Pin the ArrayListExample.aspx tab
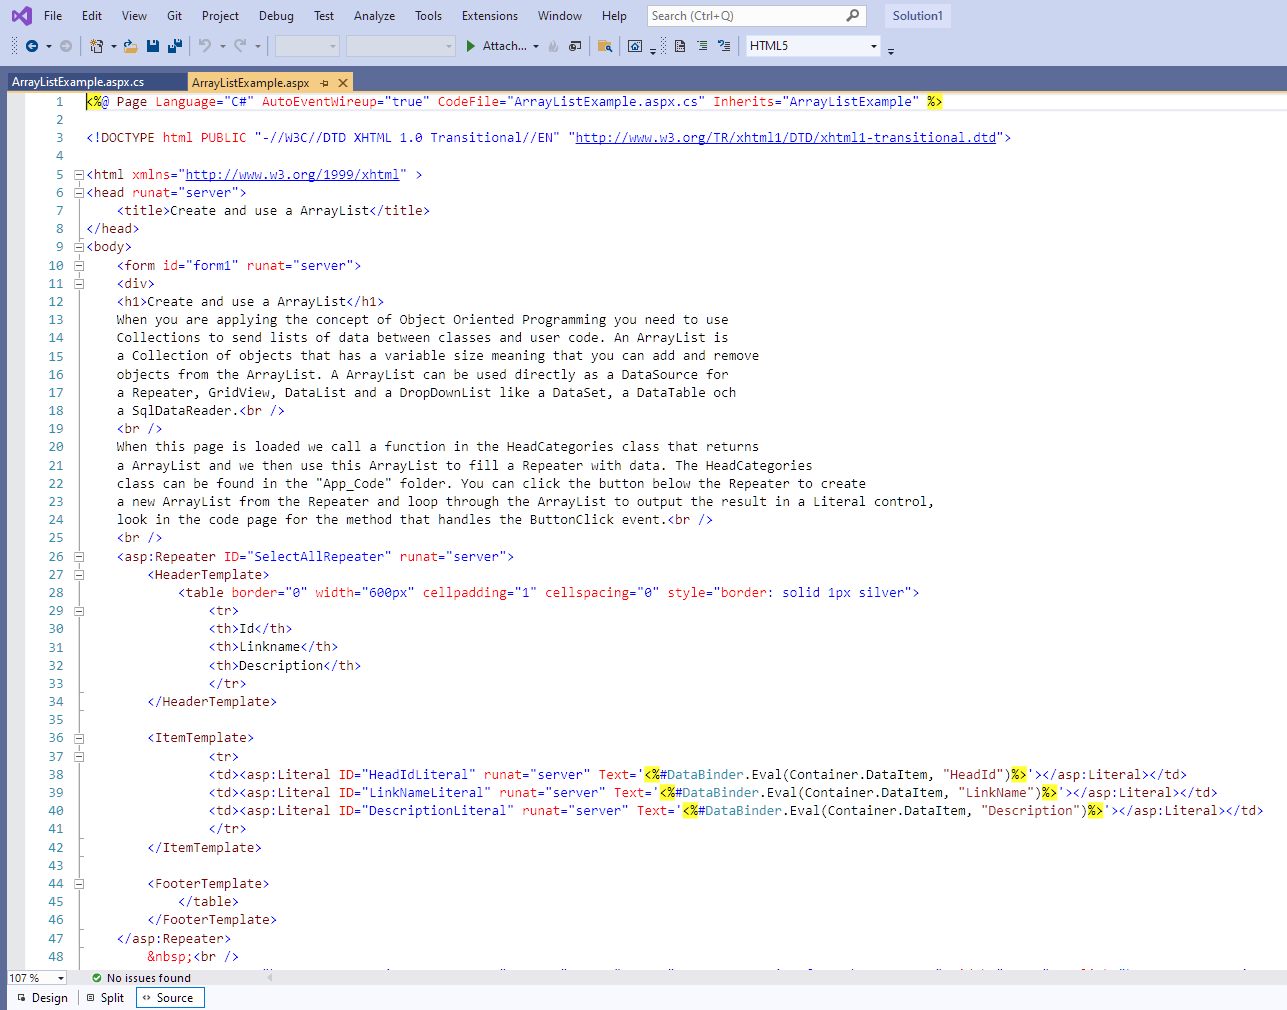Screen dimensions: 1287x1010 tap(325, 83)
